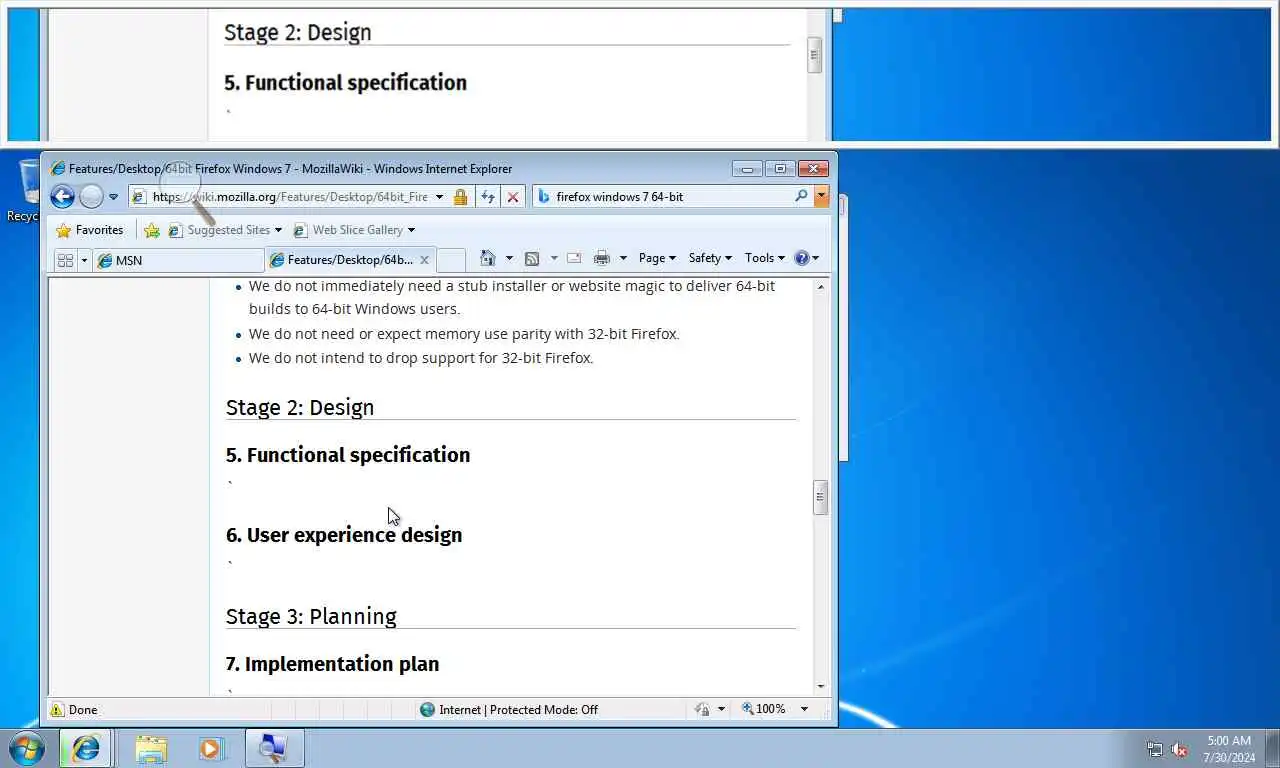Show Quick Tabs thumbnail view

coord(66,260)
